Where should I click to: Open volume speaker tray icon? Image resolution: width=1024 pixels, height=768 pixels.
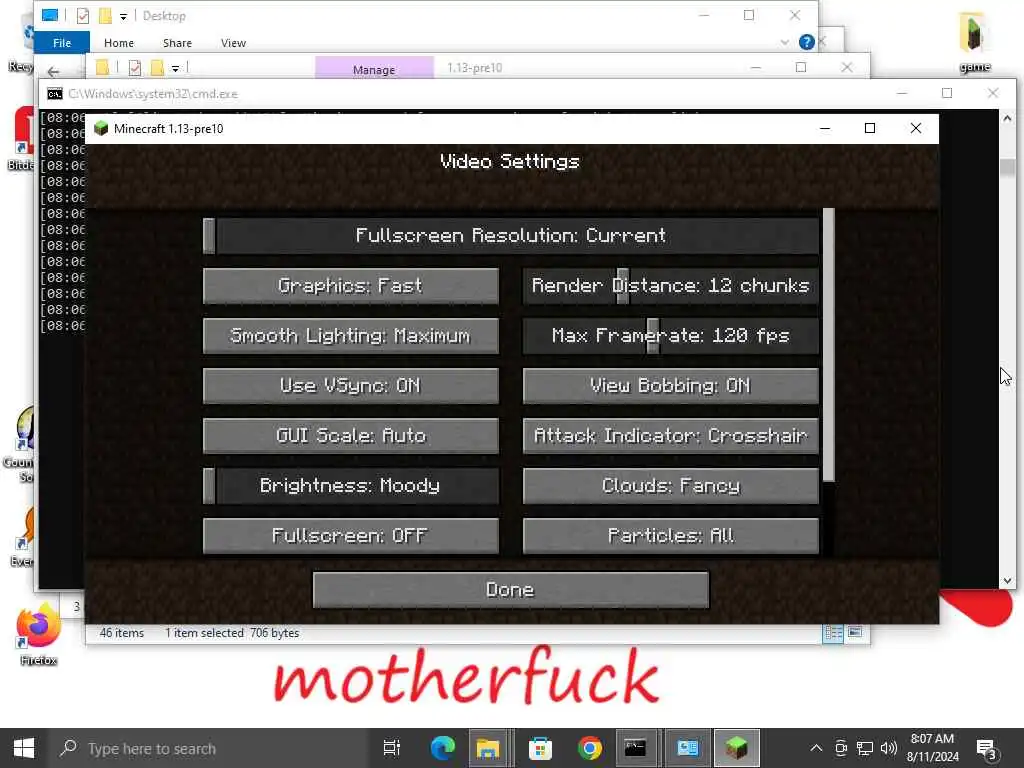[888, 748]
